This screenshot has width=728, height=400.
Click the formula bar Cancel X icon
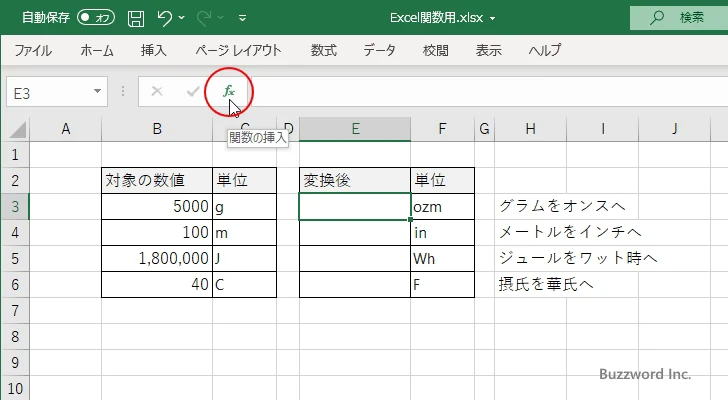[157, 91]
